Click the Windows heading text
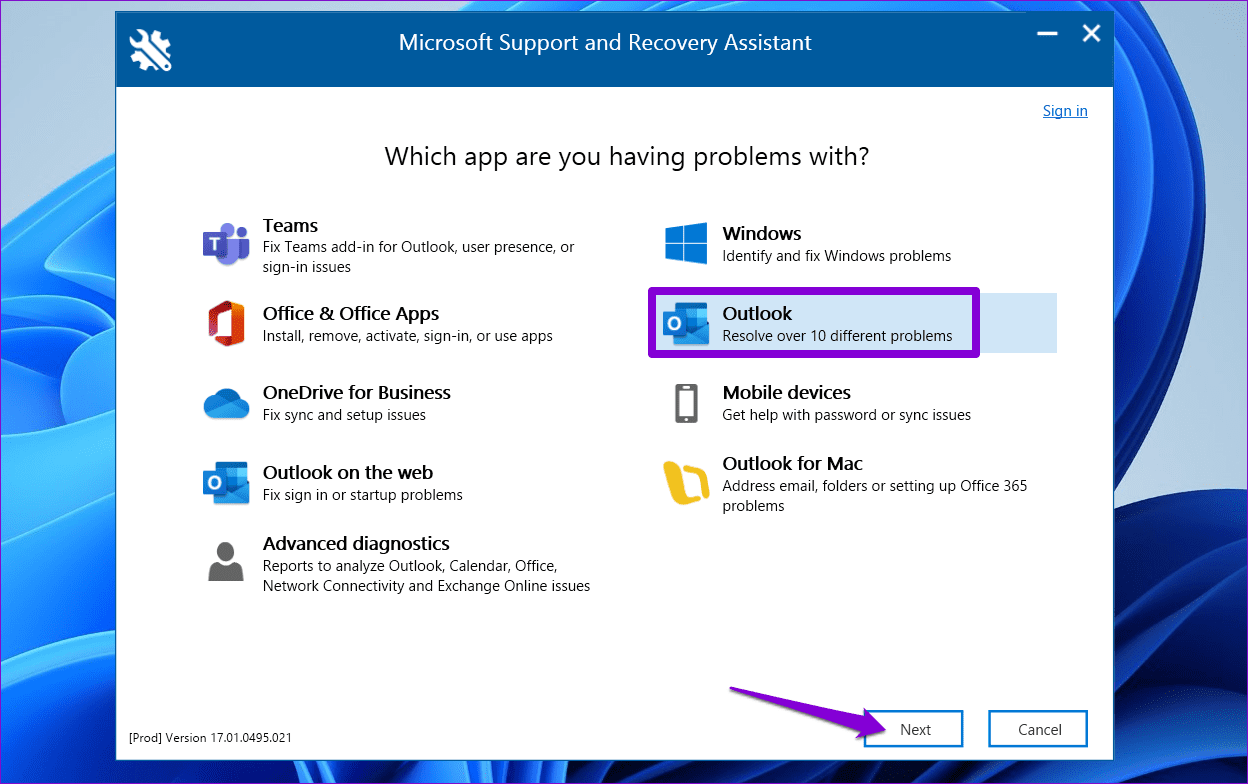 [762, 234]
